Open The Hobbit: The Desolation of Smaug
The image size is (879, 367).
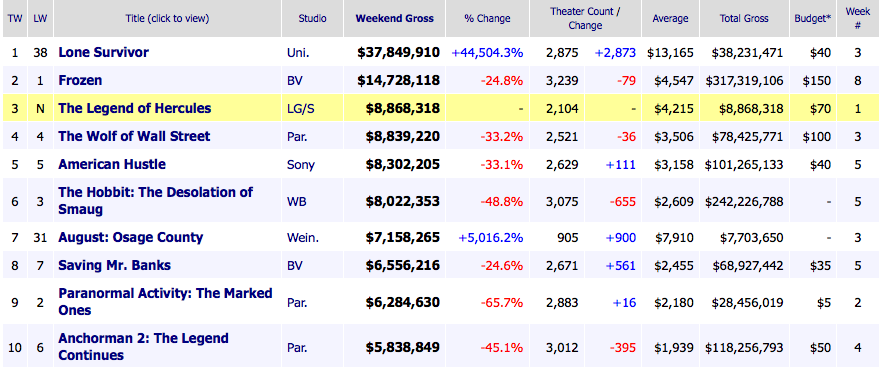coord(155,201)
